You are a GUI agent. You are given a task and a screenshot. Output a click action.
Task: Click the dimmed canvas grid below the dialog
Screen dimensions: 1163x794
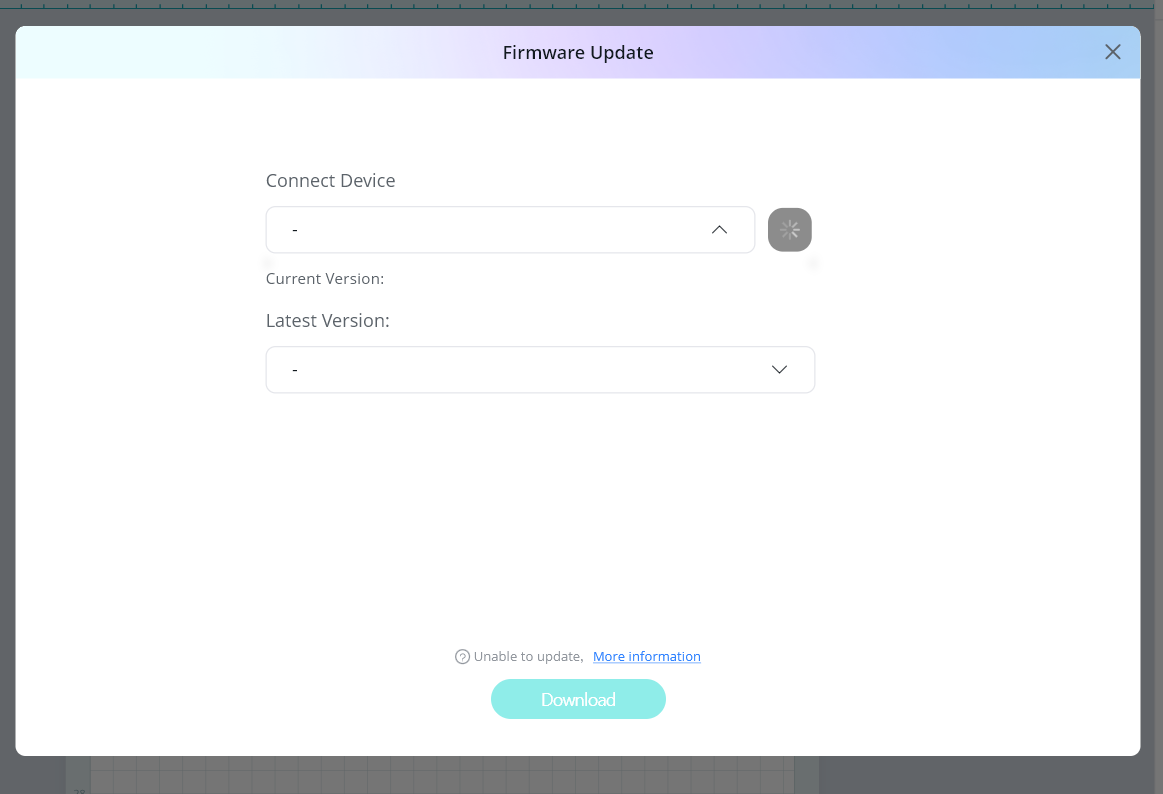coord(440,775)
